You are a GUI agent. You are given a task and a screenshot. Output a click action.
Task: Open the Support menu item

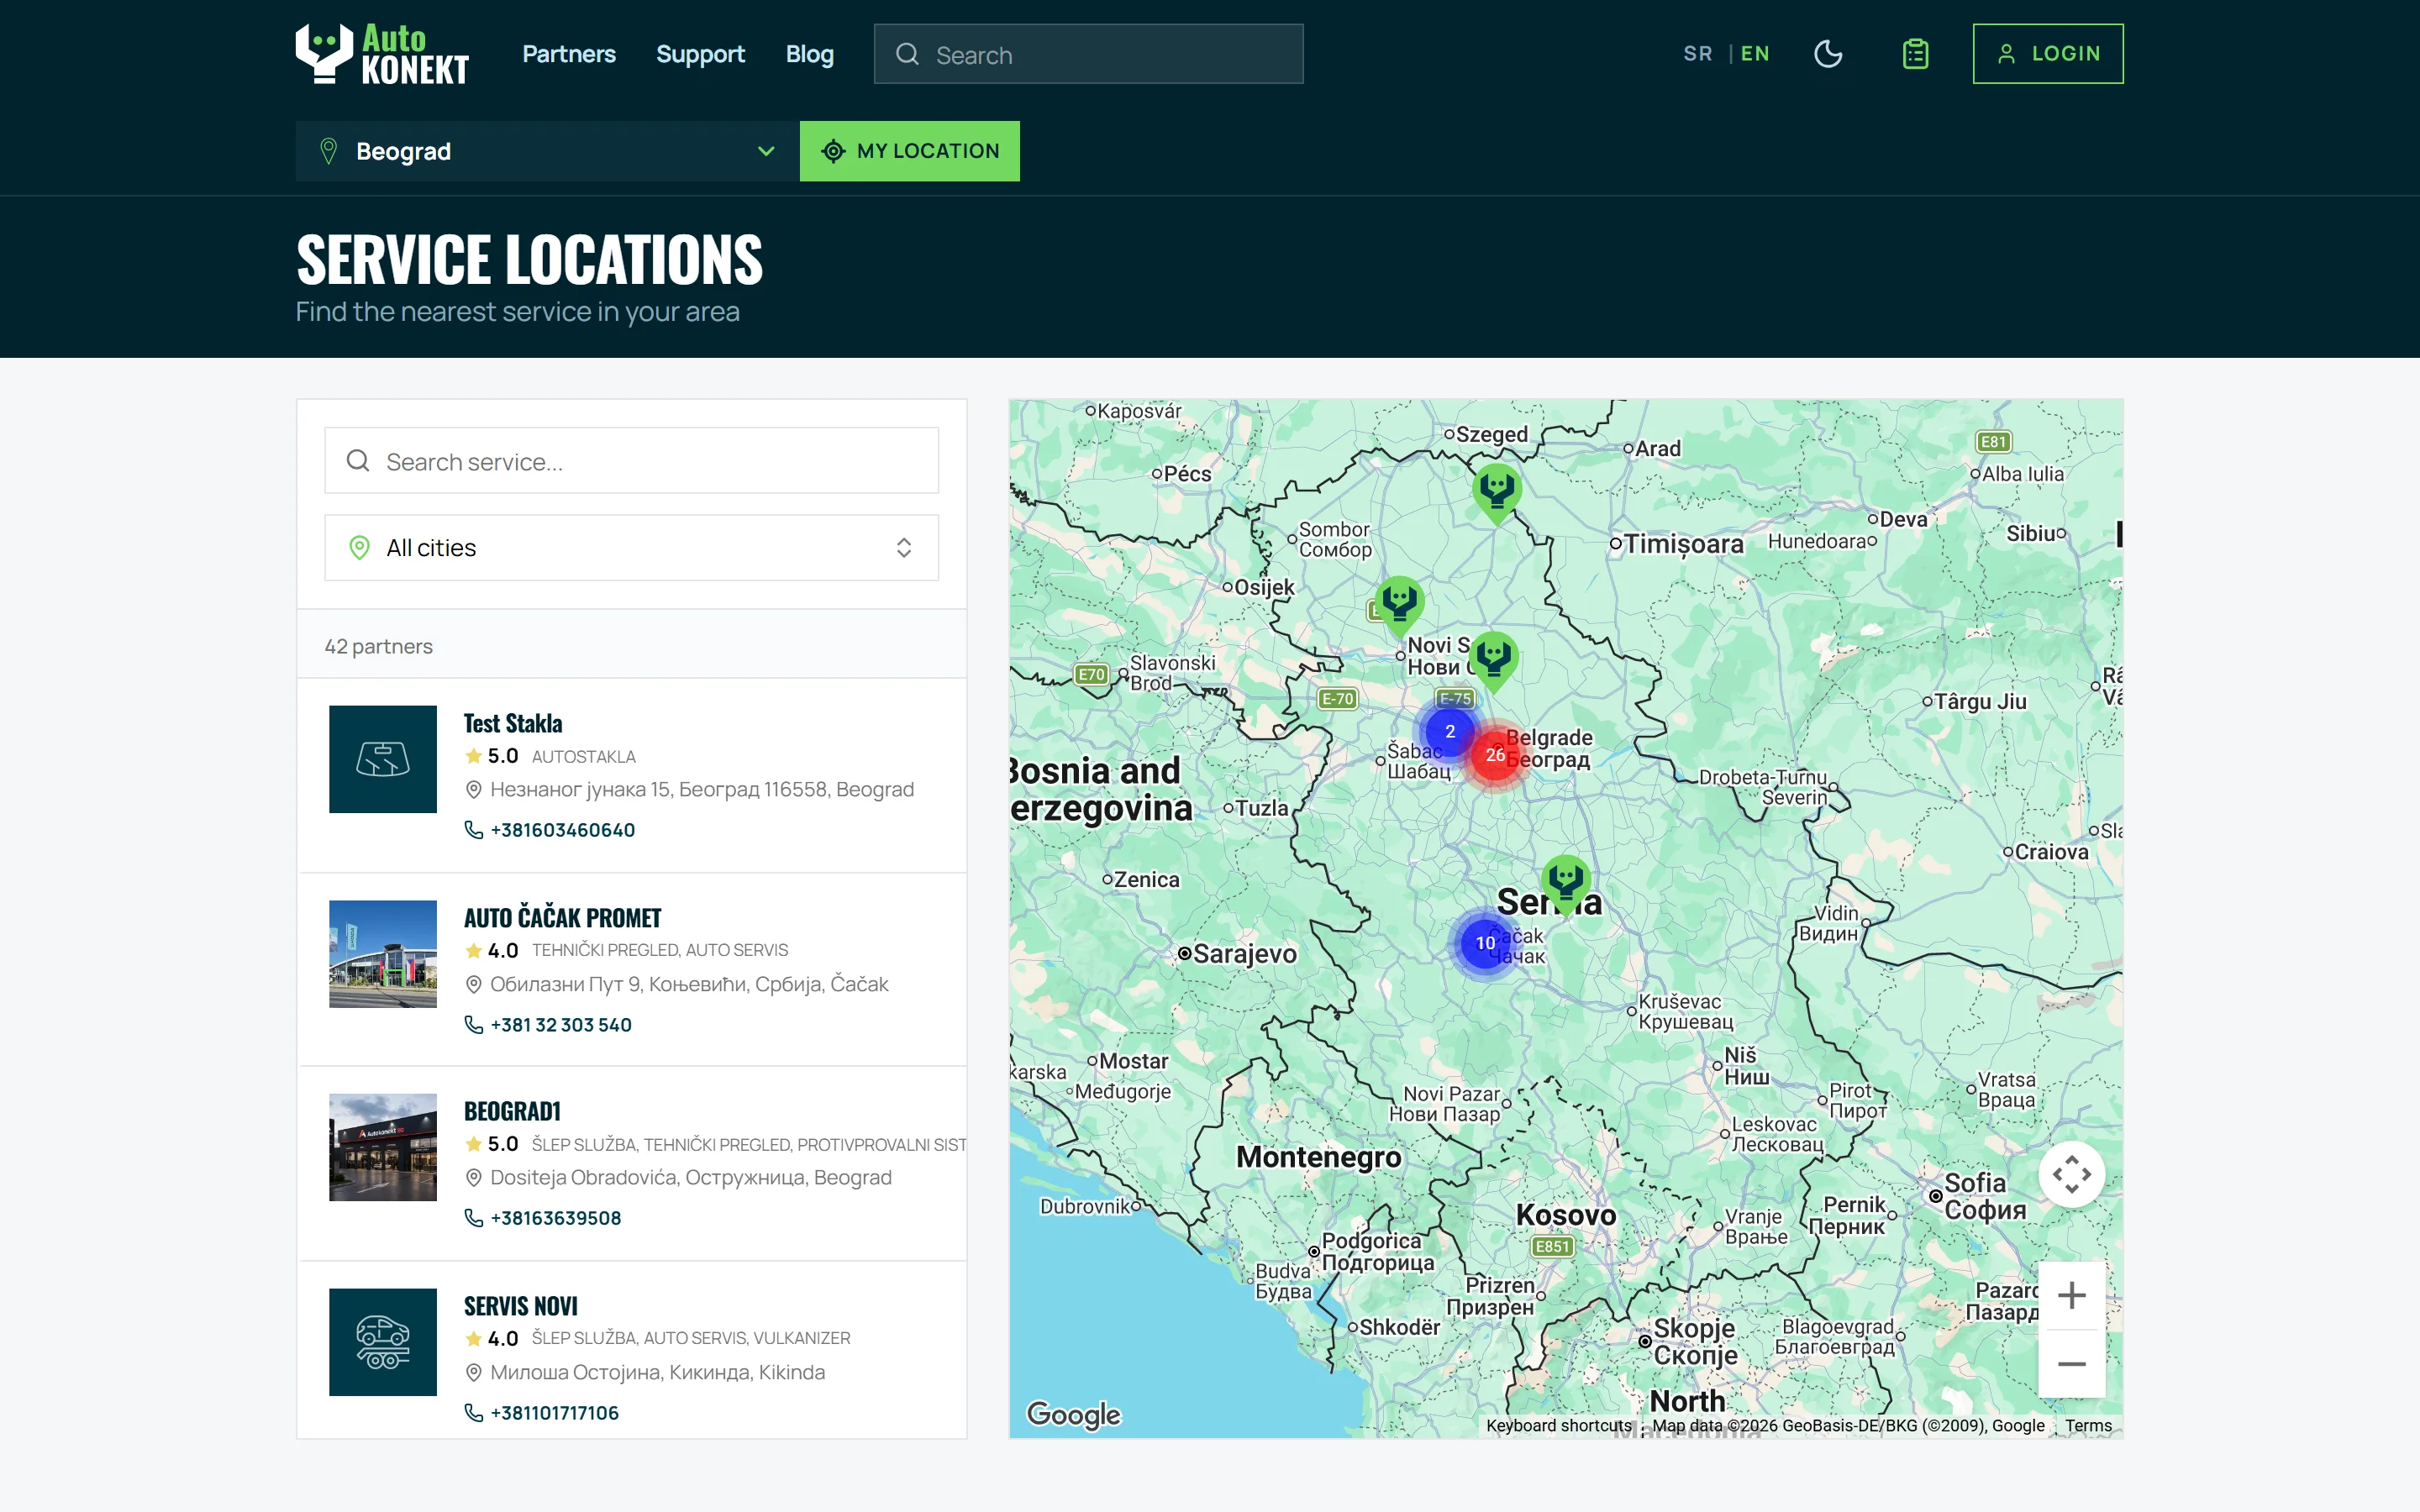(700, 54)
